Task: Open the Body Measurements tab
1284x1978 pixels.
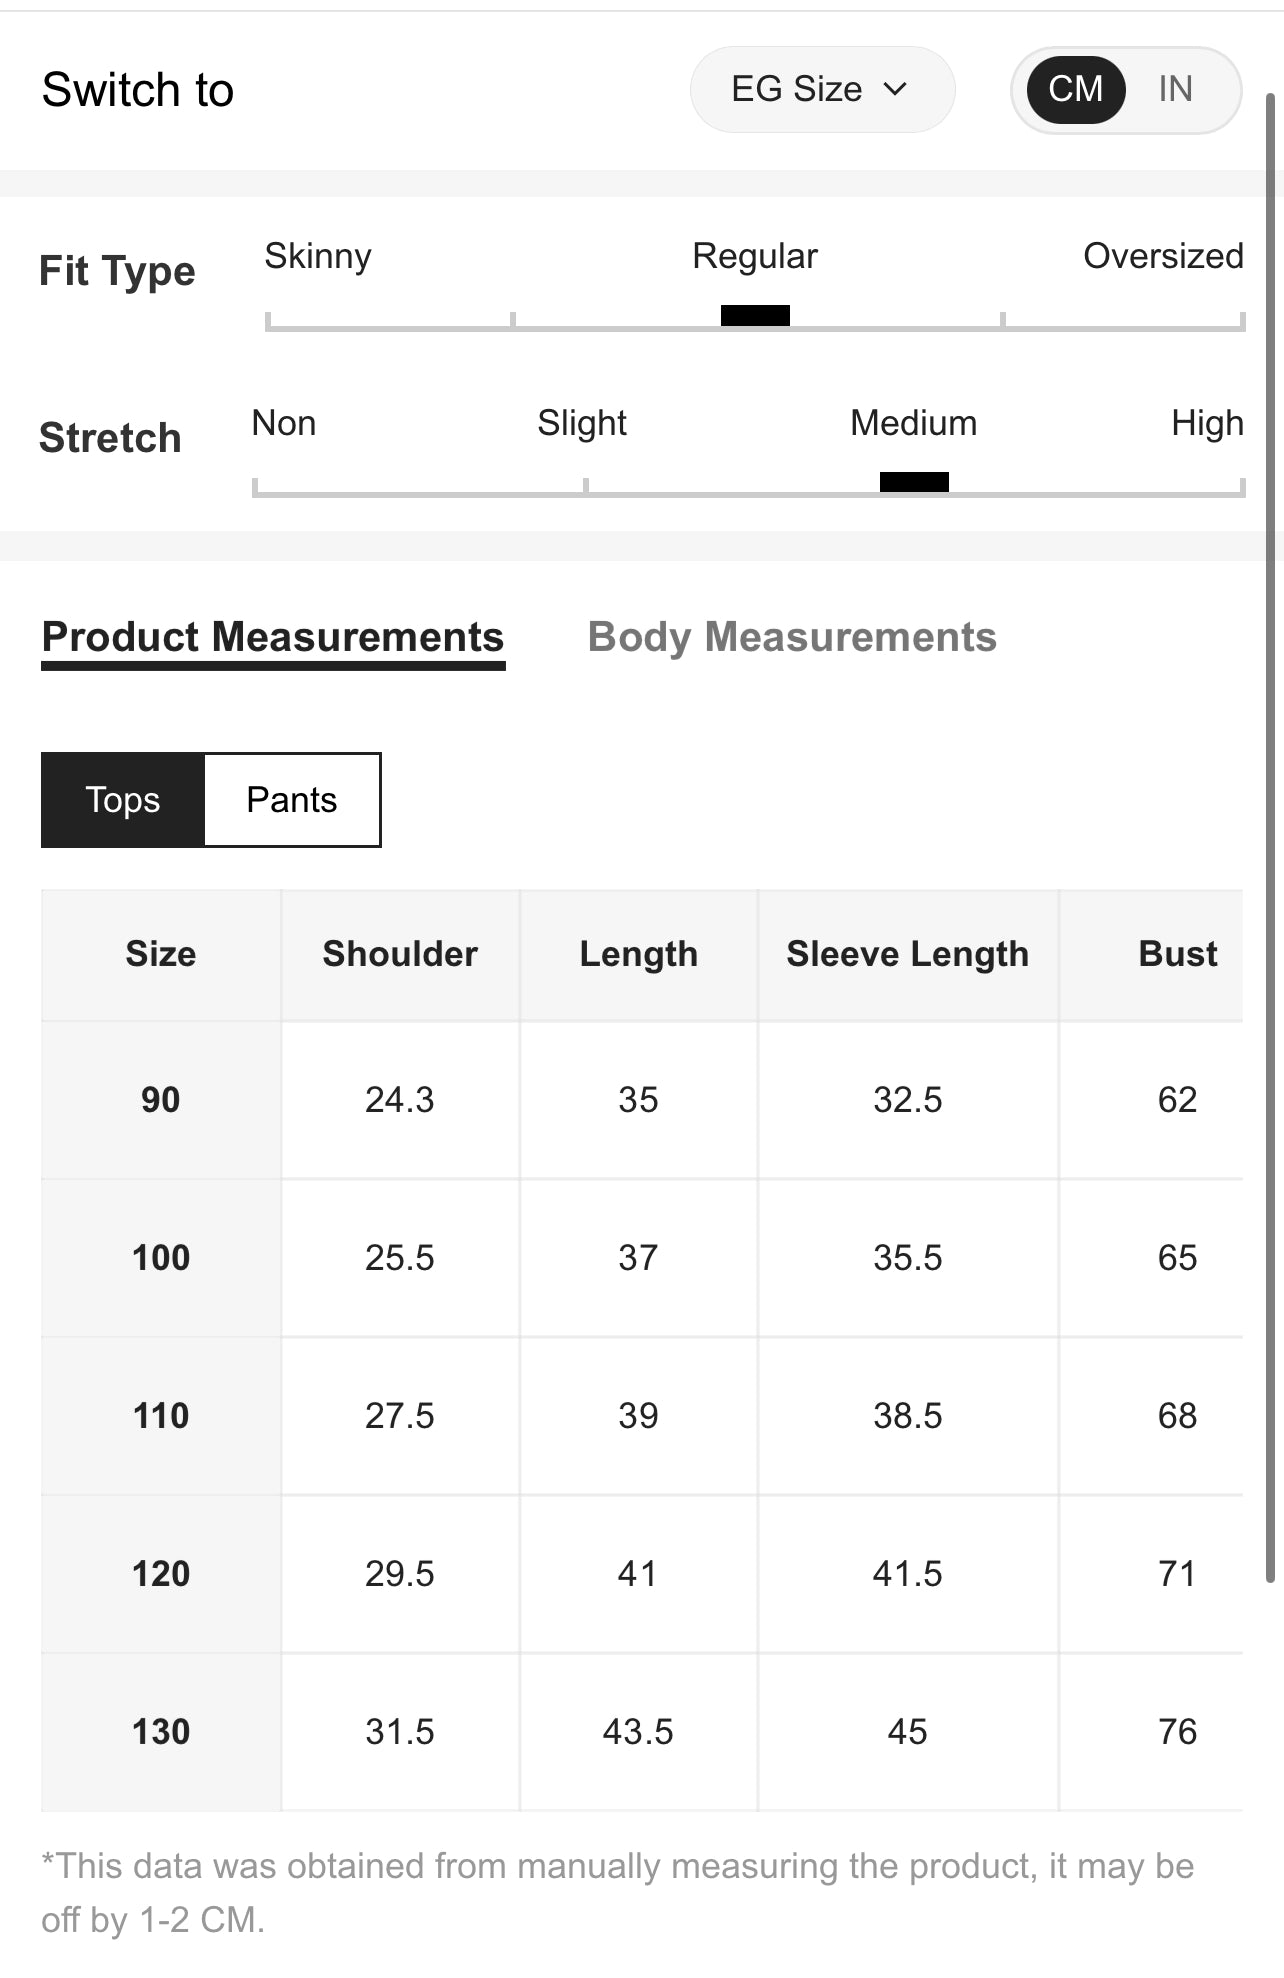Action: tap(792, 638)
